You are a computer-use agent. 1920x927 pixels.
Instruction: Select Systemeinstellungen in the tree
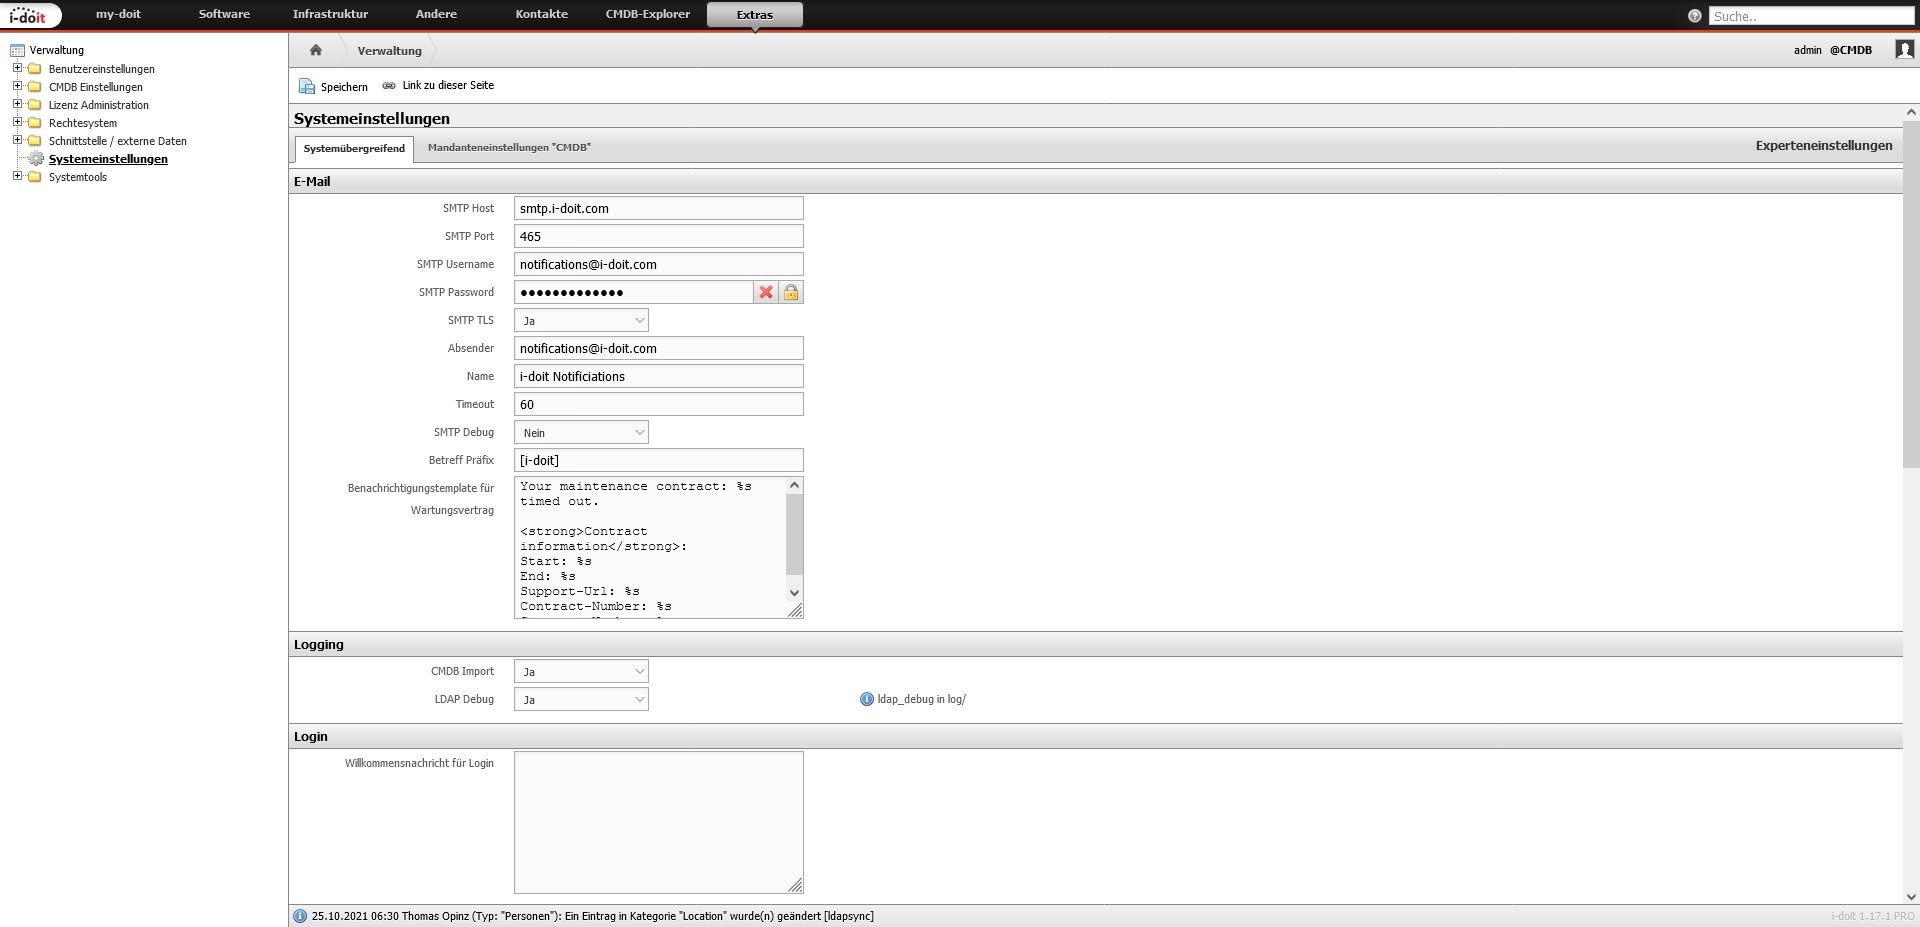[108, 159]
